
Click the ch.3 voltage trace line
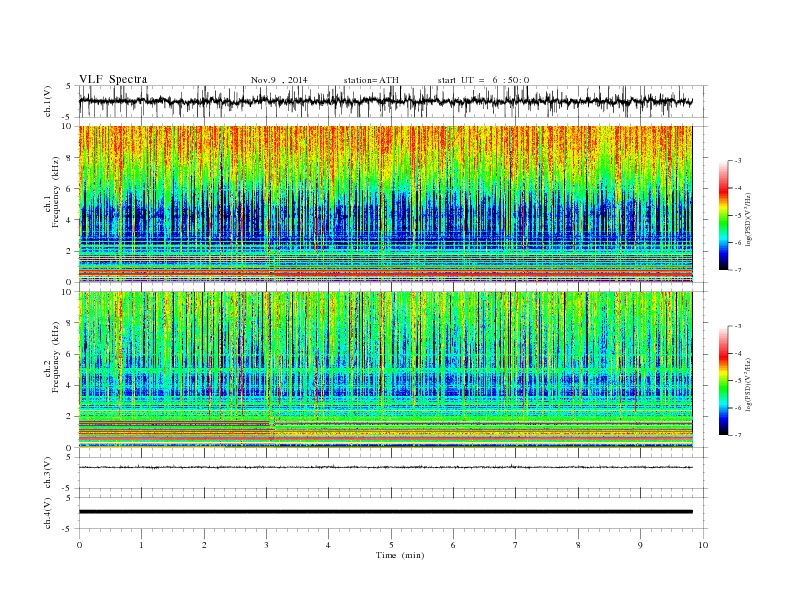385,467
